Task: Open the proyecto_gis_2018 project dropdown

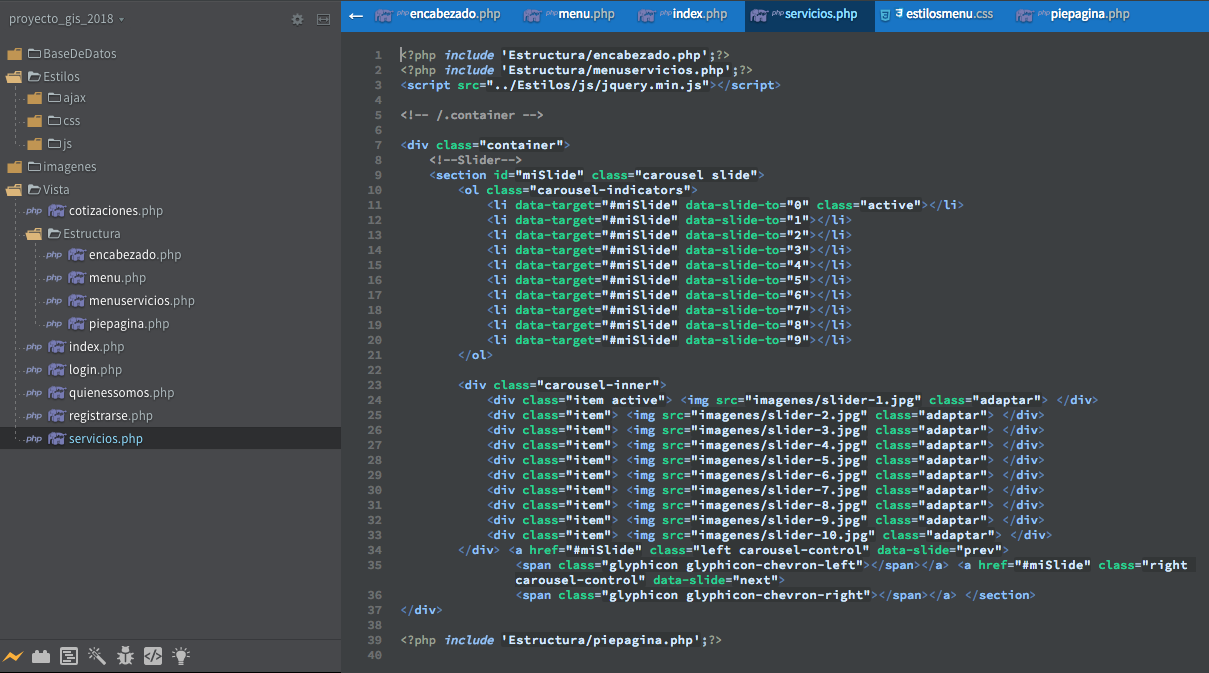Action: 66,19
